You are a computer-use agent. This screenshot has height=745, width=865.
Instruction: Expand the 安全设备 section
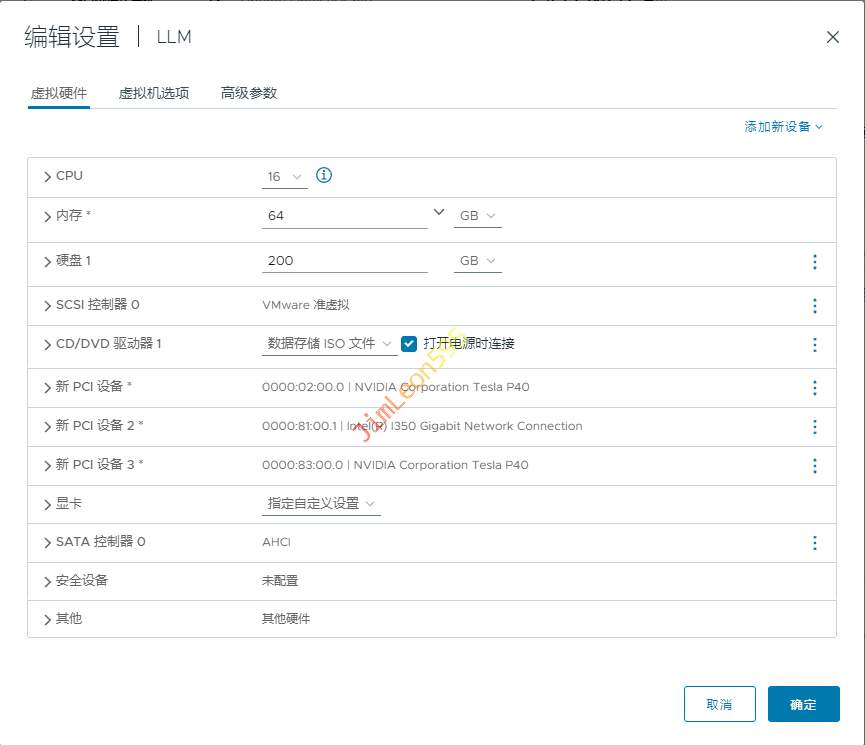48,581
